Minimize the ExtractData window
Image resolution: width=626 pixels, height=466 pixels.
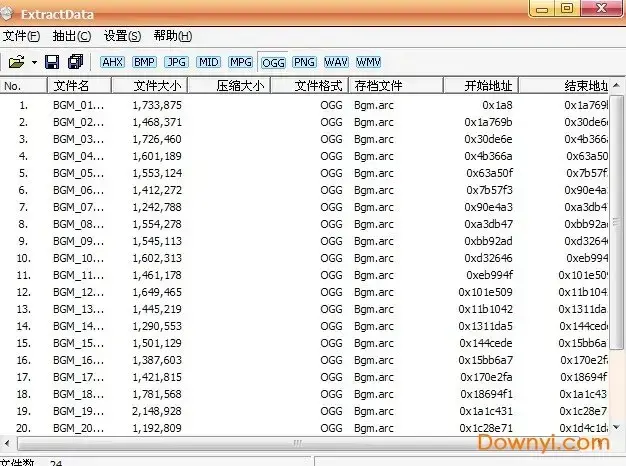[x=542, y=9]
